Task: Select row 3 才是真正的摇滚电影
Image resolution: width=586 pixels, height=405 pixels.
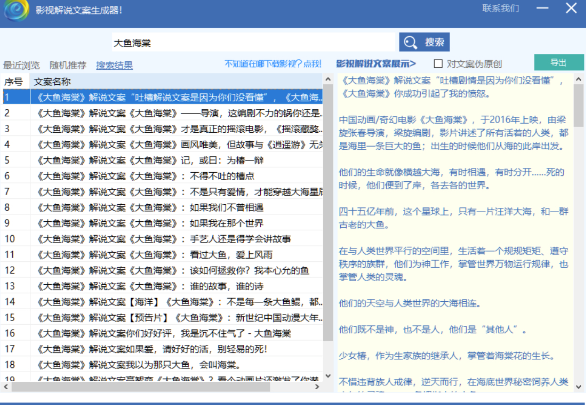Action: pos(161,129)
